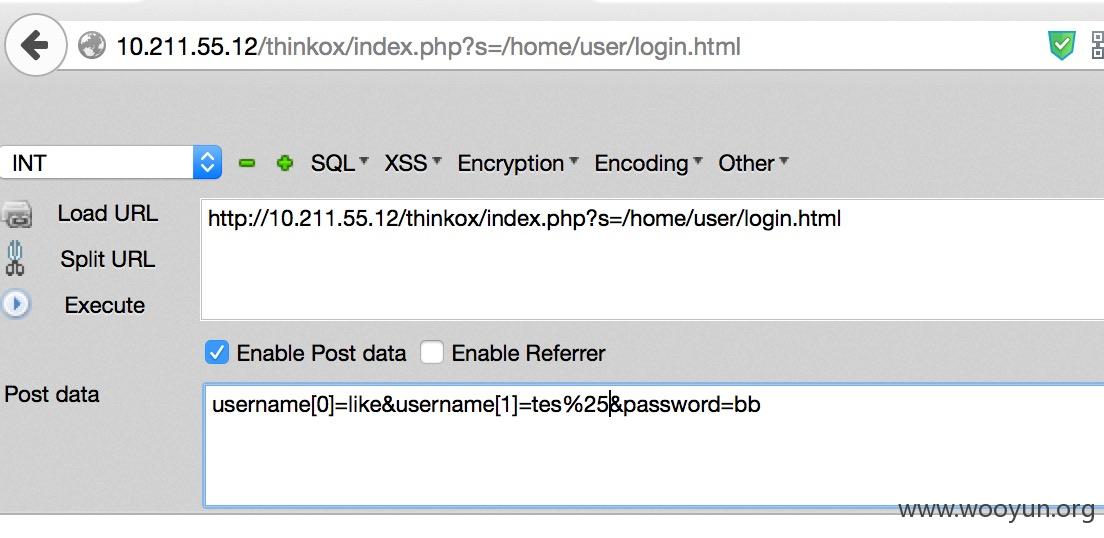This screenshot has width=1104, height=538.
Task: Open the XSS menu
Action: [x=413, y=163]
